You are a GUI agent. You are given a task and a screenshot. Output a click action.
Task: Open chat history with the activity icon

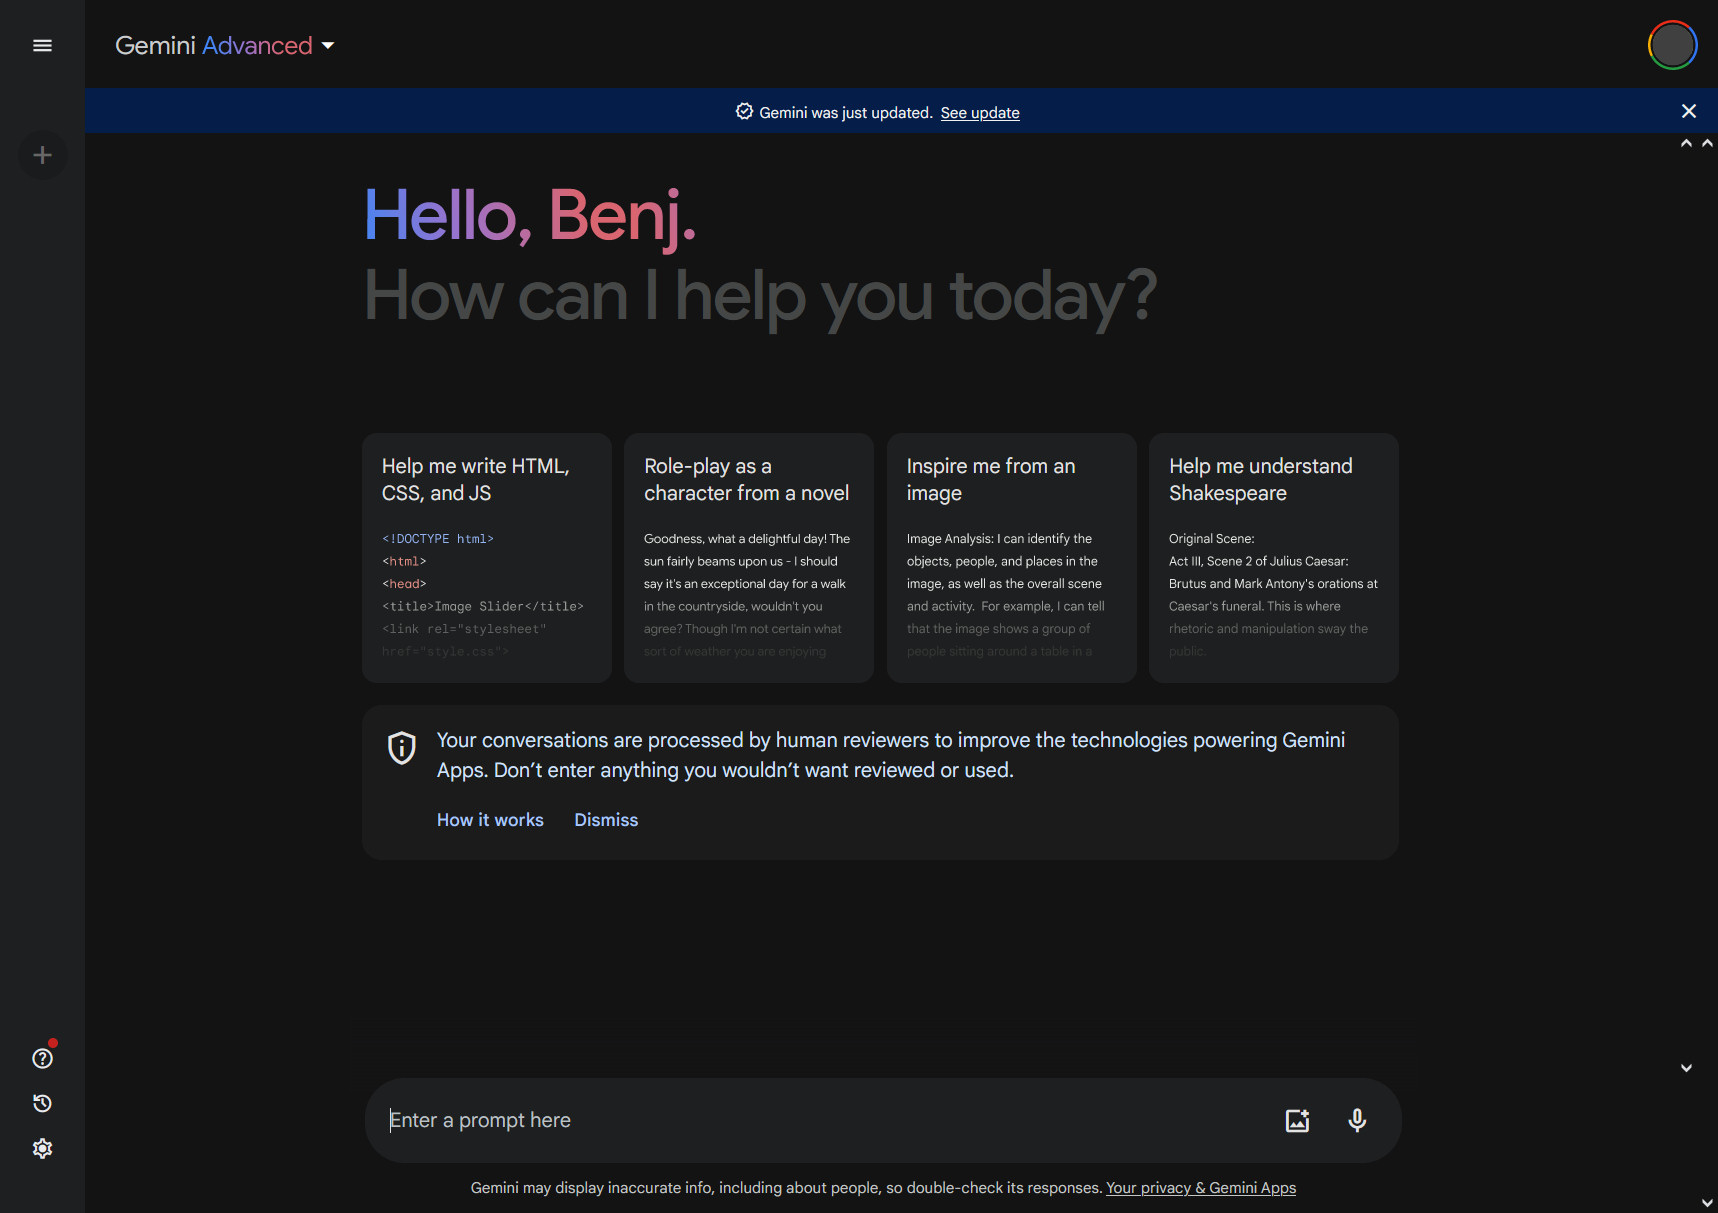pos(42,1102)
